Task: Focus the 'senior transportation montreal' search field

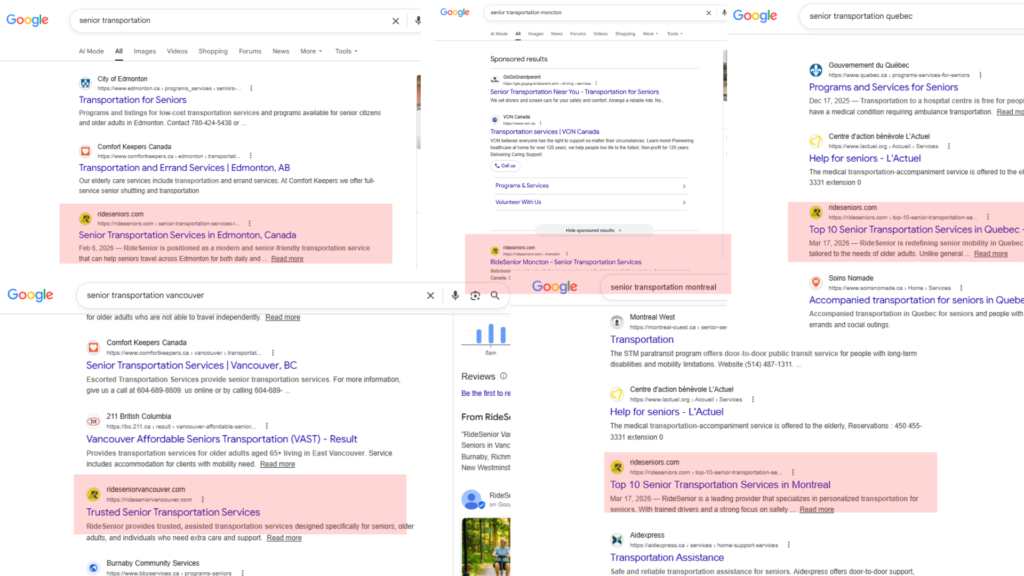Action: [664, 287]
